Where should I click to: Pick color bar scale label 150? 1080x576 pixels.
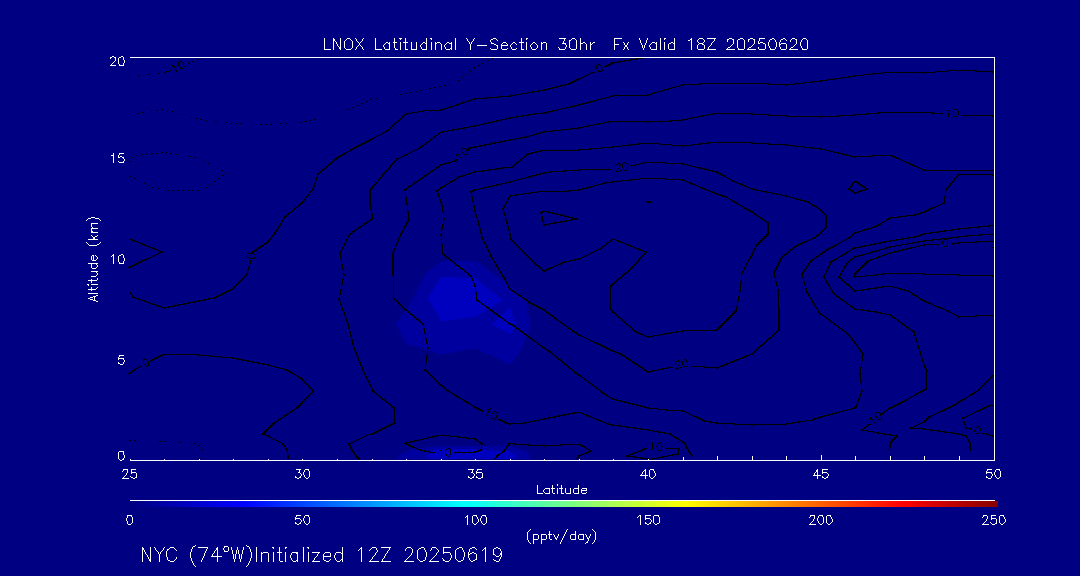648,520
